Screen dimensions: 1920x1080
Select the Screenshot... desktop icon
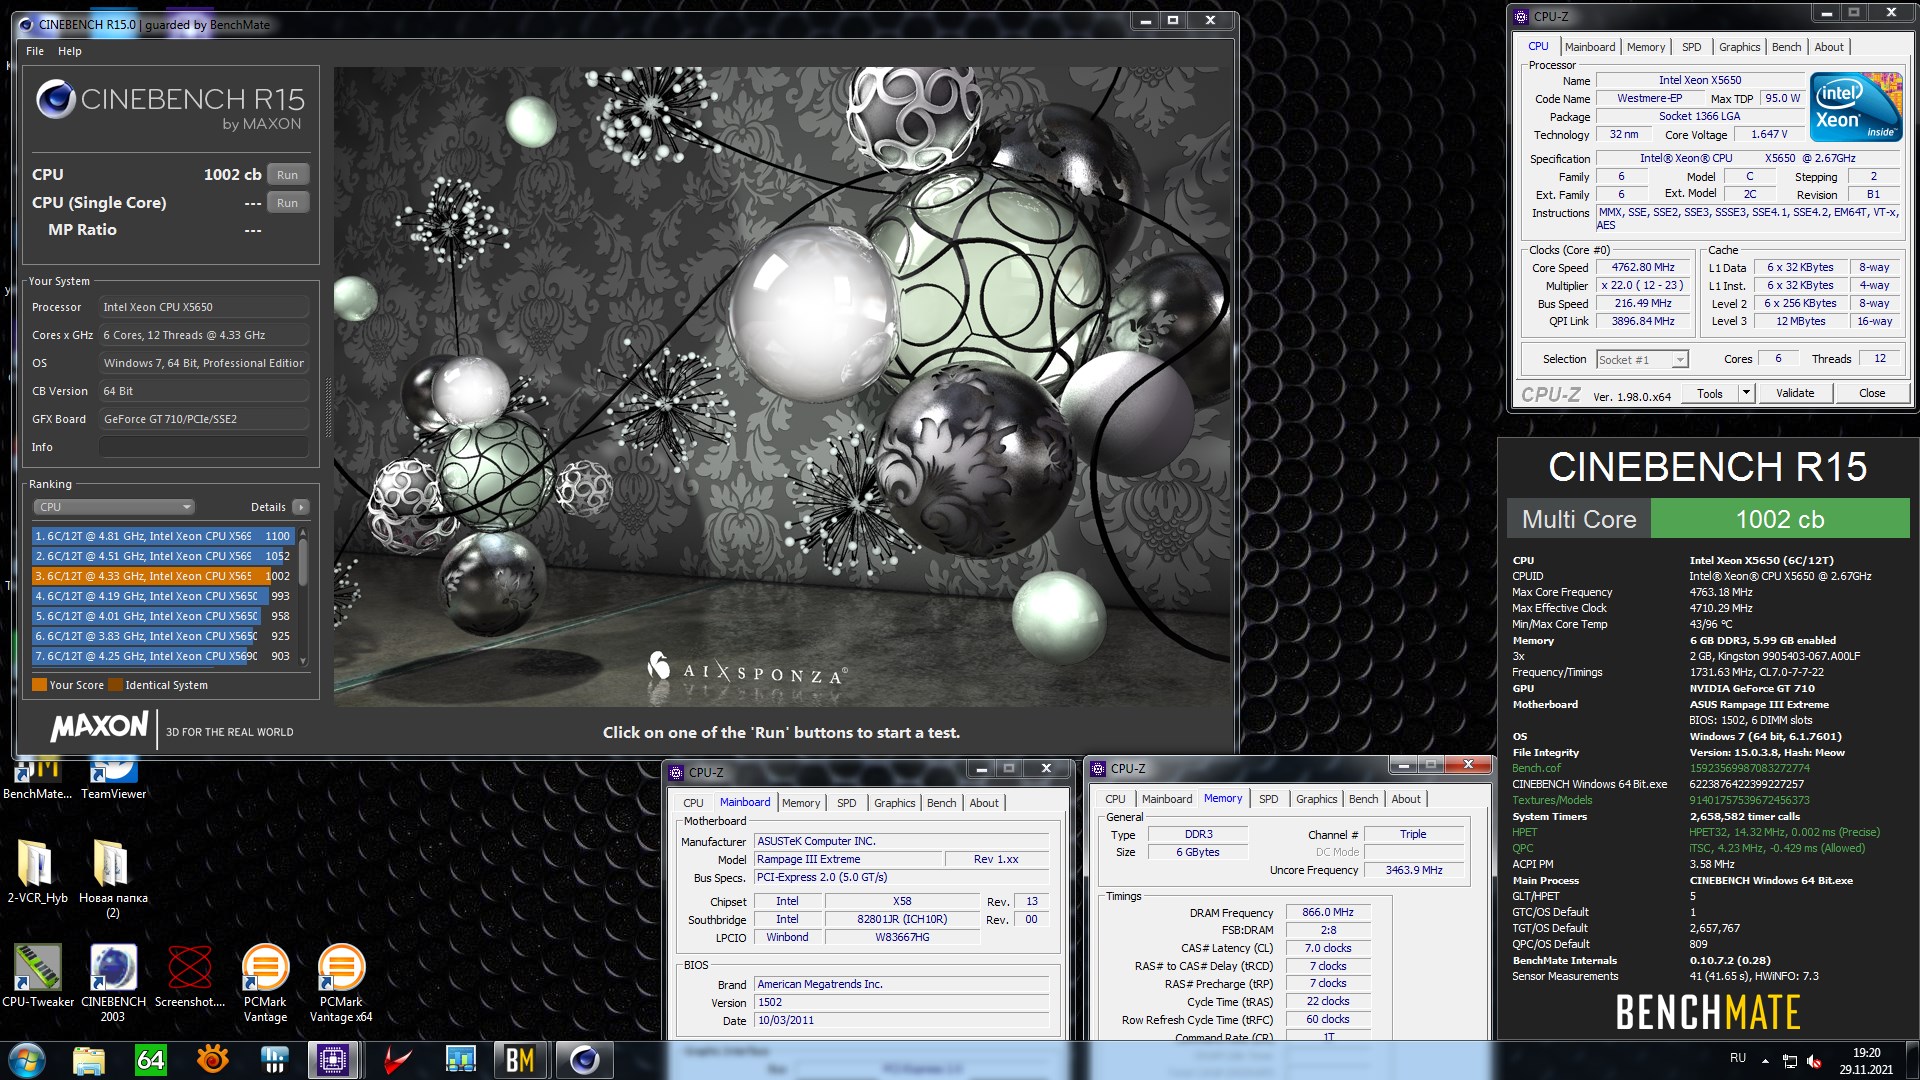coord(190,976)
